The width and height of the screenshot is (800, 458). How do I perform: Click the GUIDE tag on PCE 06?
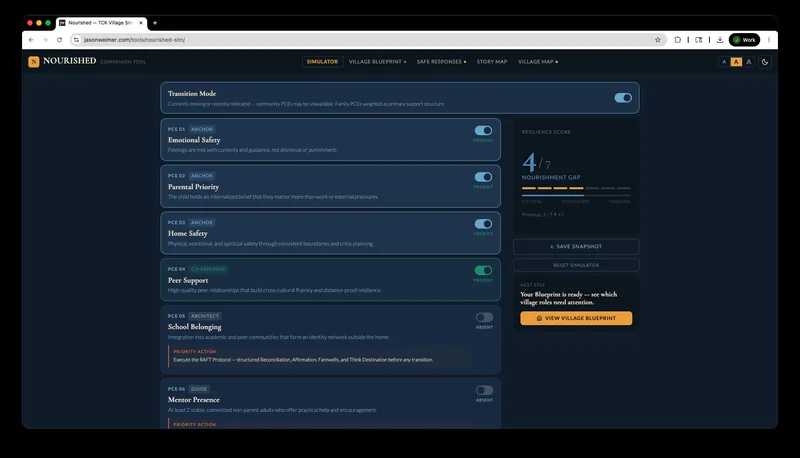pos(199,389)
